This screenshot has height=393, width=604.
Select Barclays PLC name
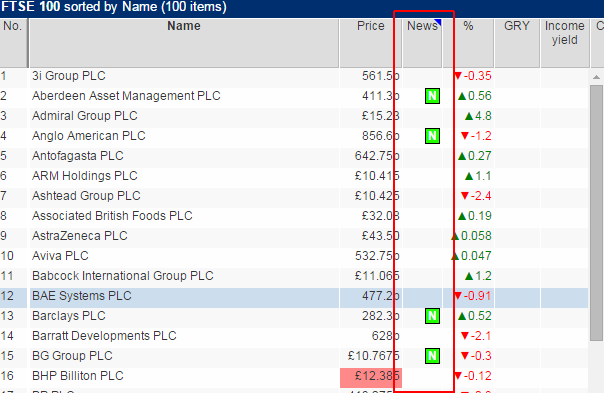coord(69,316)
